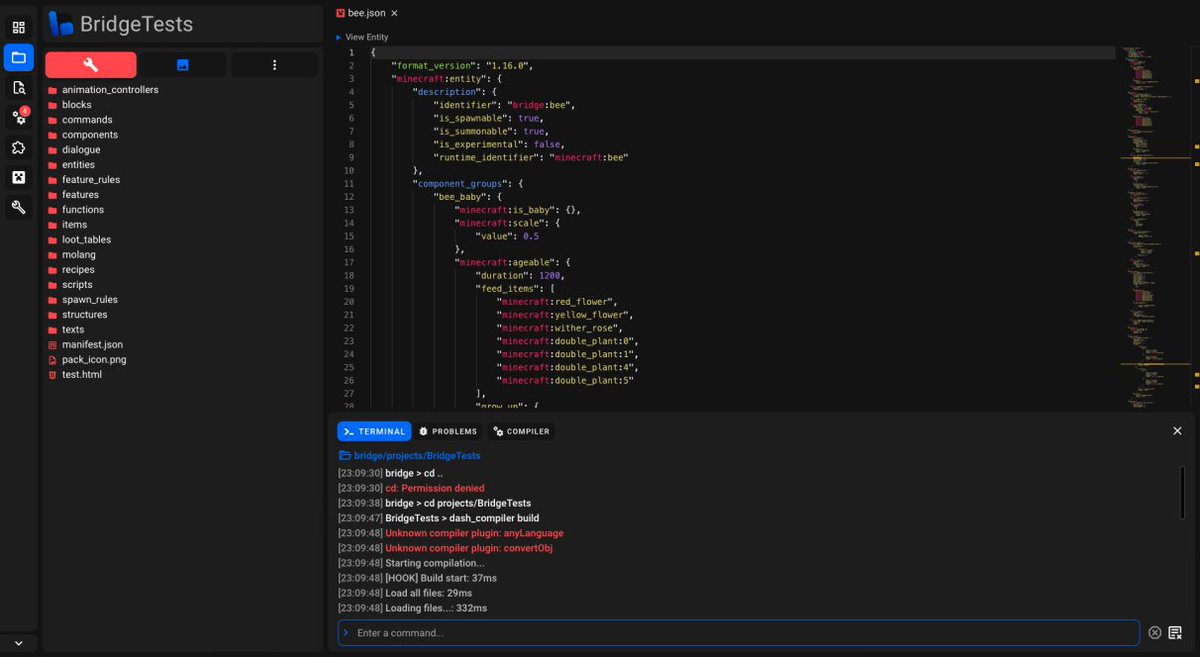This screenshot has width=1200, height=657.
Task: Open the molang folder
Action: click(72, 255)
